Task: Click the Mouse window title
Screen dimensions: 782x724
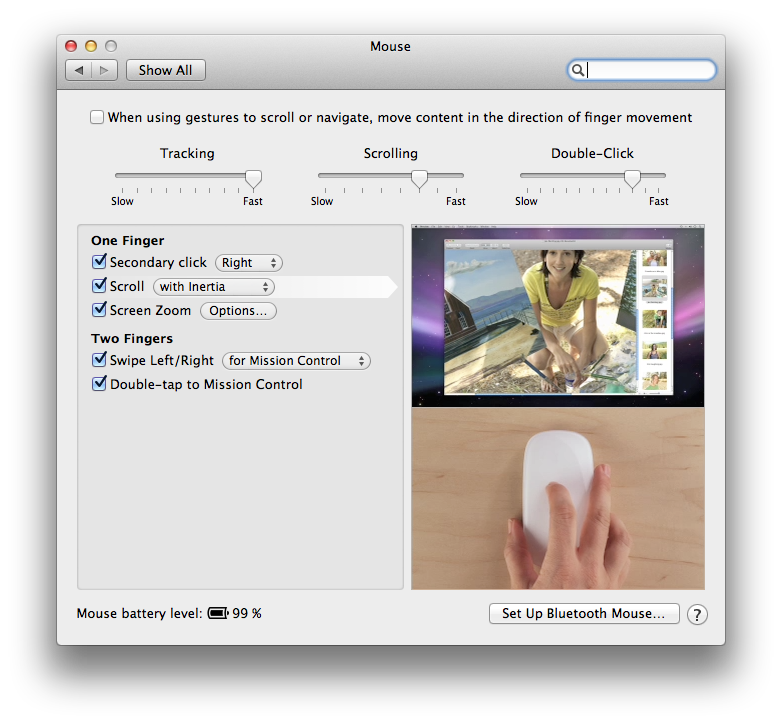Action: pyautogui.click(x=391, y=46)
